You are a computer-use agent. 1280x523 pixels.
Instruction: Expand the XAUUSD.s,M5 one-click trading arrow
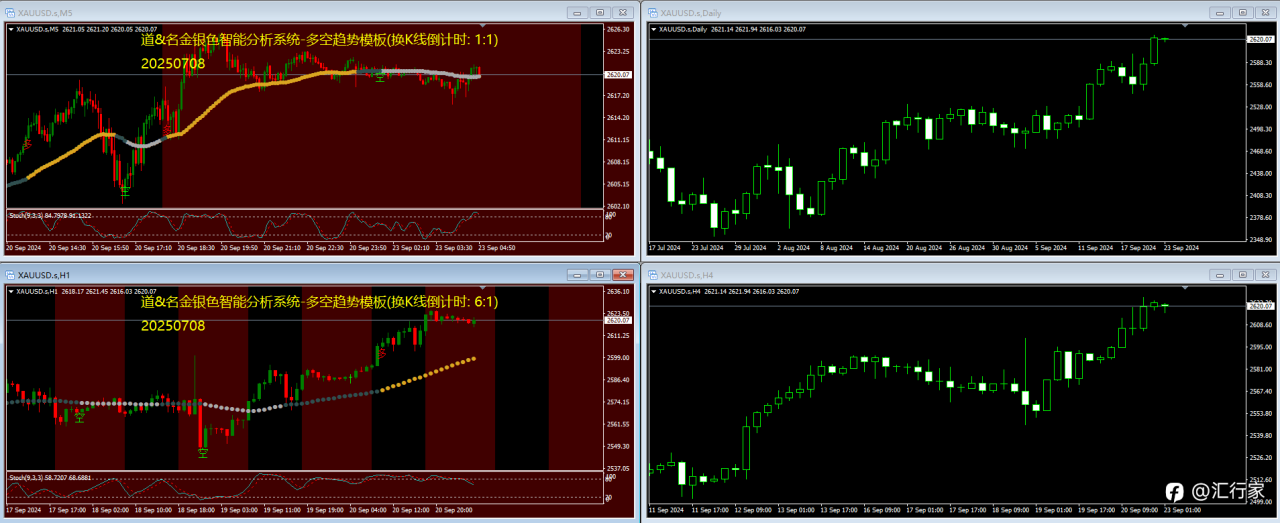11,30
